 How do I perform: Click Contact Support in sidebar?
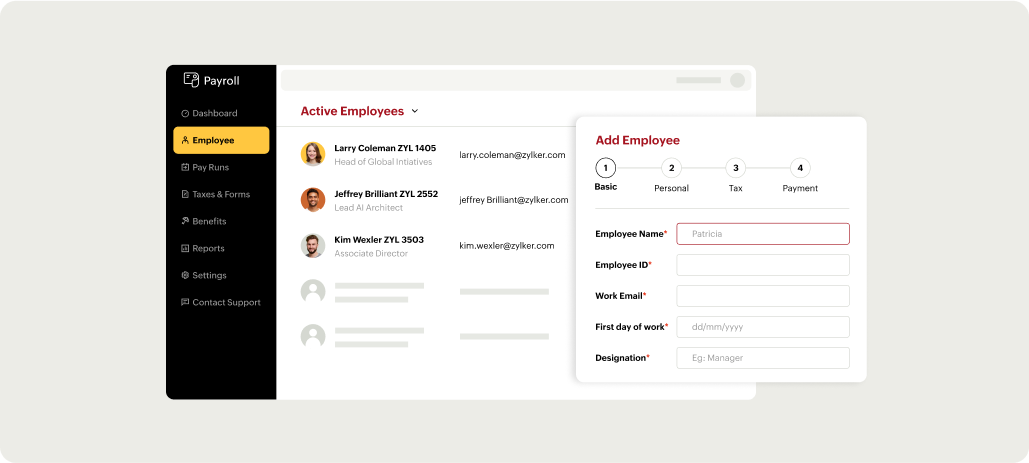pyautogui.click(x=220, y=302)
